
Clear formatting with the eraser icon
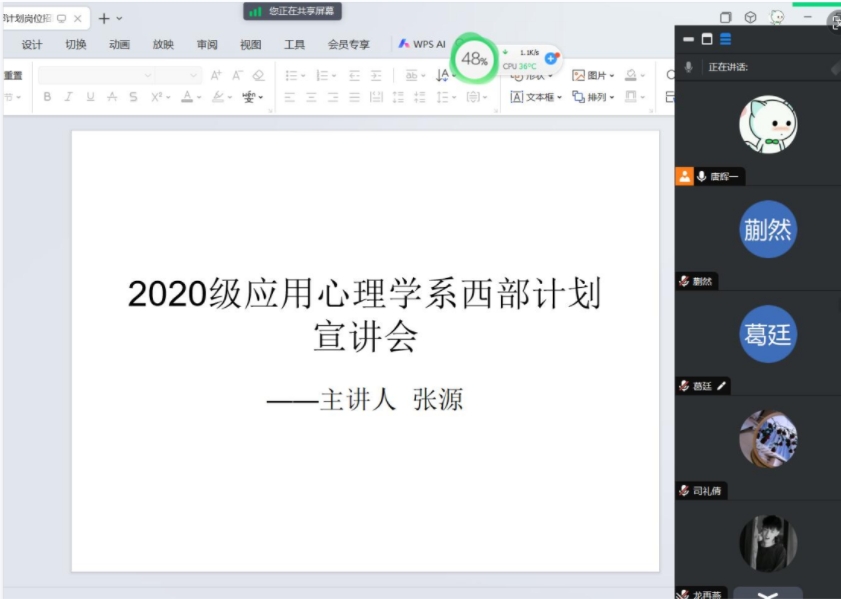258,75
